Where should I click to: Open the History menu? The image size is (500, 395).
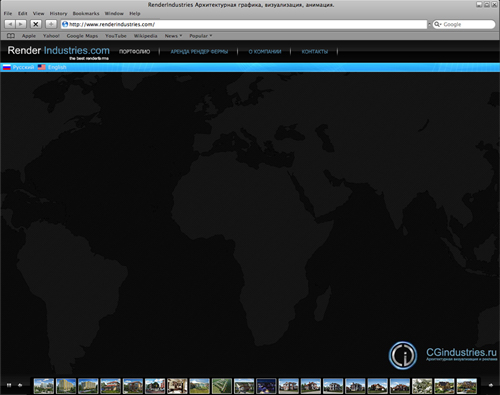pos(58,13)
